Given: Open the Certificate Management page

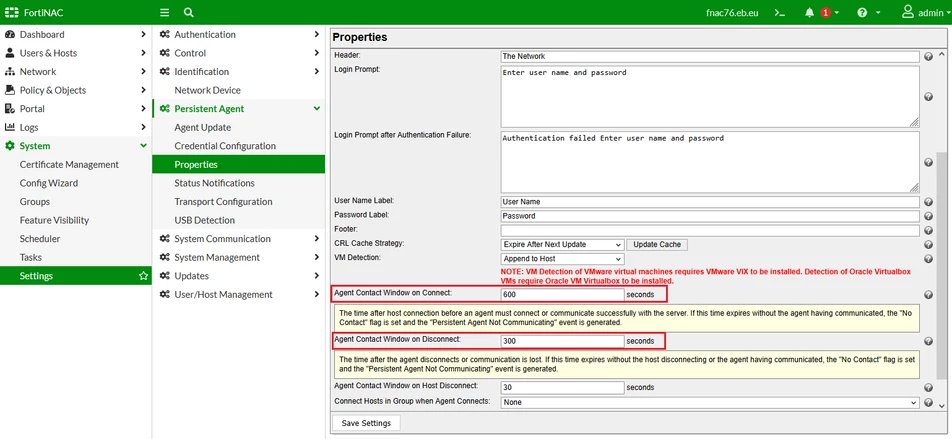Looking at the screenshot, I should (69, 165).
